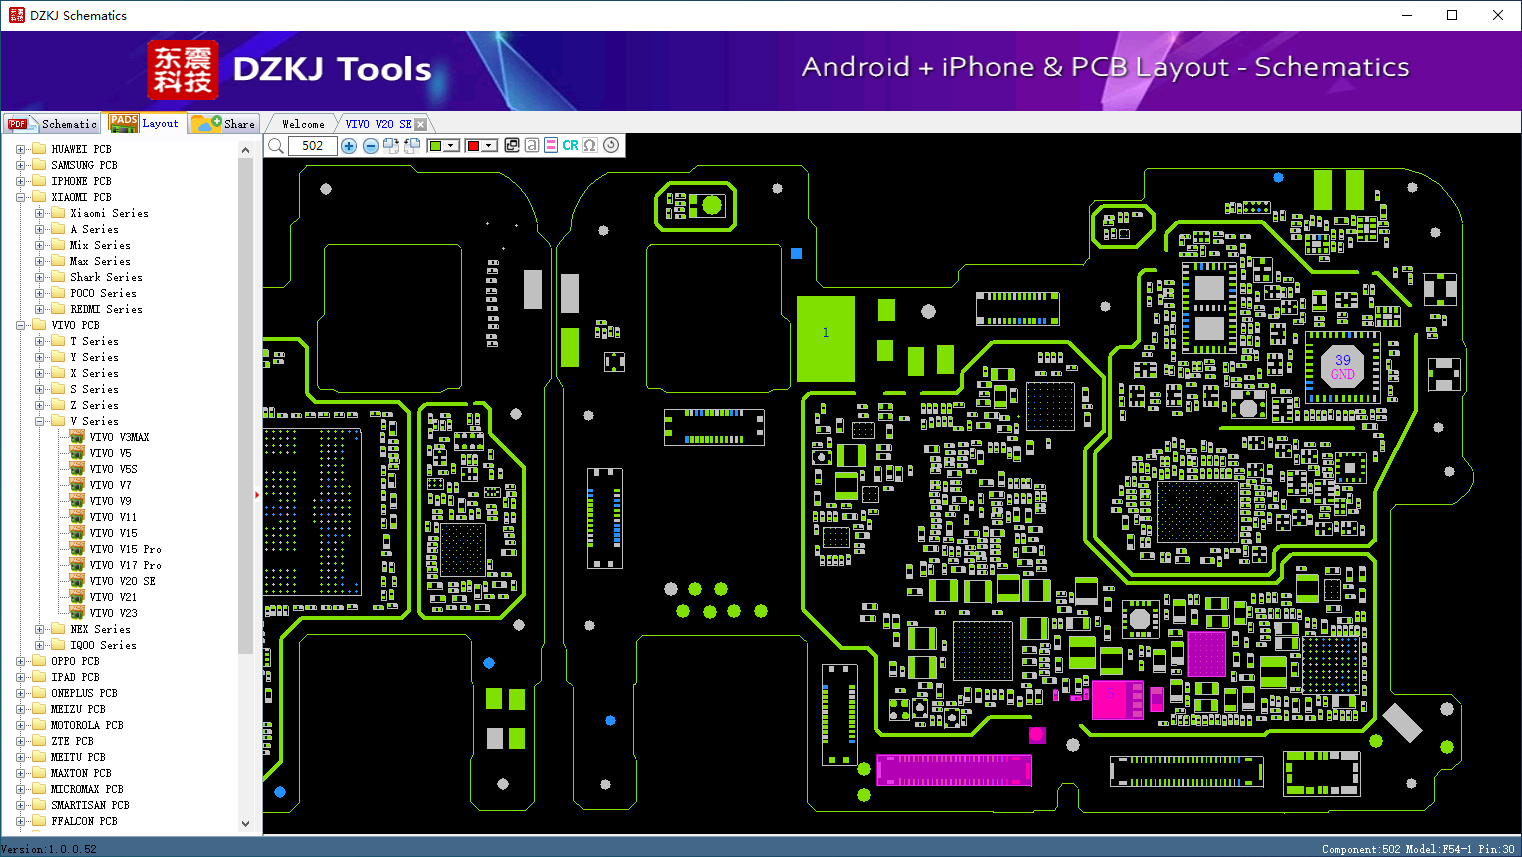Click the red color swatch

473,146
